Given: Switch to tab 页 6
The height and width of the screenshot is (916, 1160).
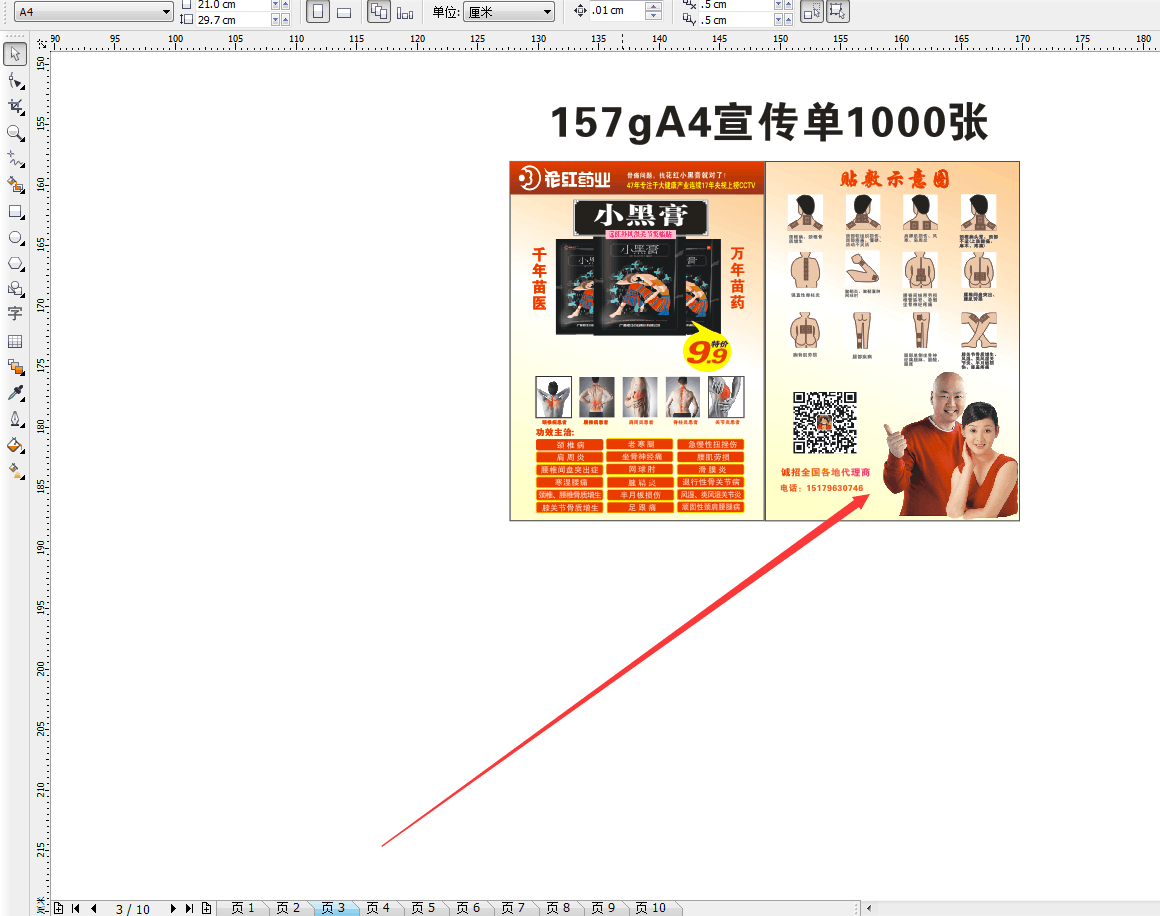Looking at the screenshot, I should coord(468,908).
